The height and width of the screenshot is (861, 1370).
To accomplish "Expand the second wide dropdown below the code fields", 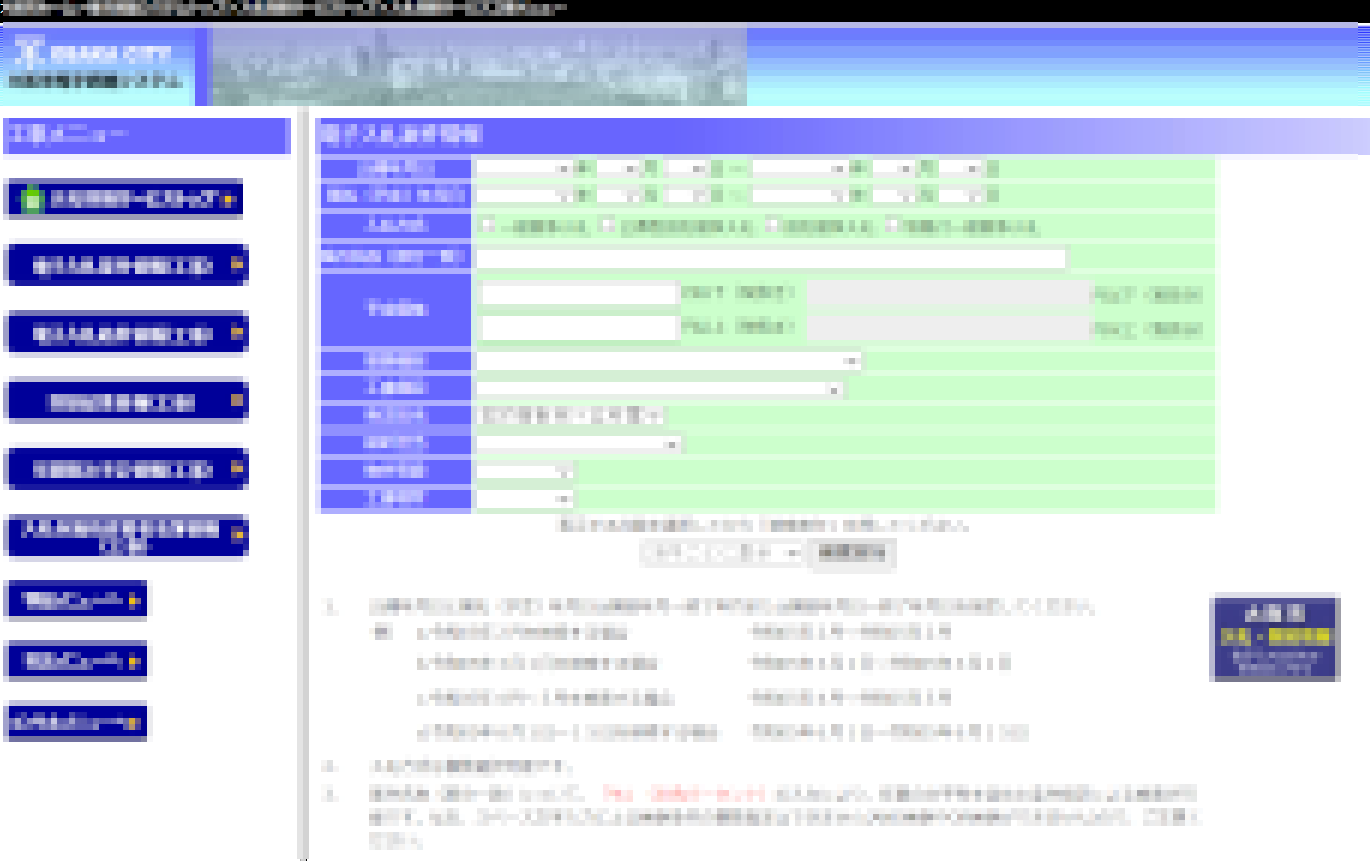I will point(660,388).
